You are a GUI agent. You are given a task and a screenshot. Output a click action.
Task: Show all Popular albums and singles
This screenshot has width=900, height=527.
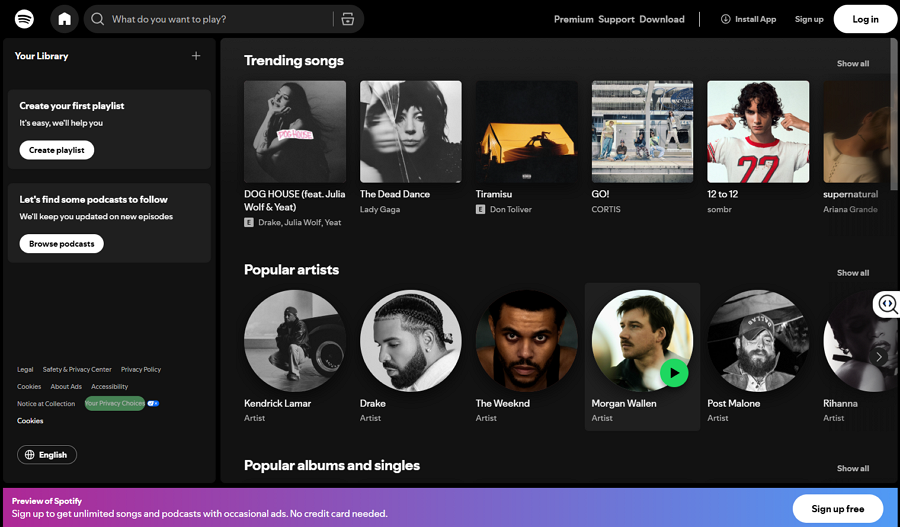[x=852, y=468]
